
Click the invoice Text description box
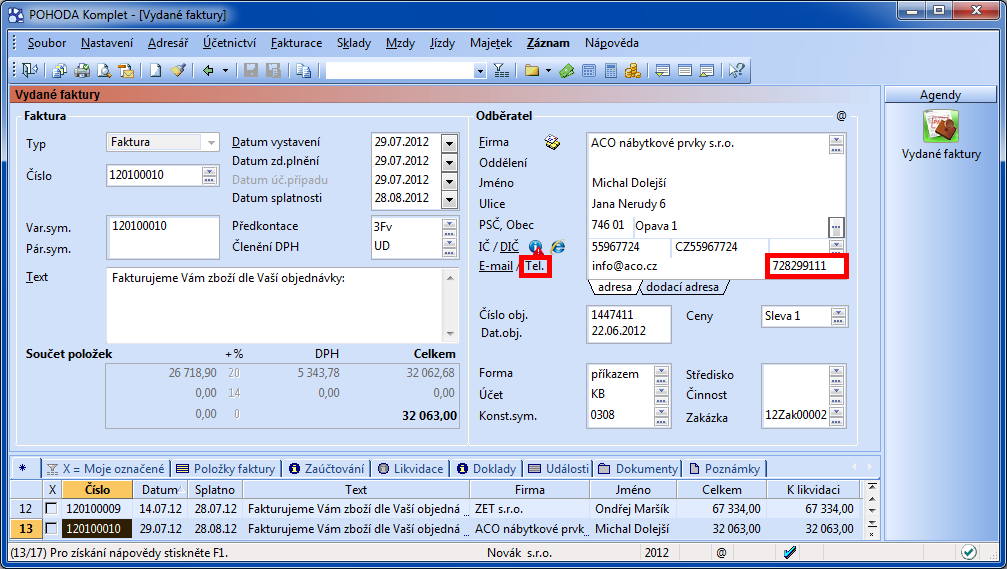[x=275, y=305]
